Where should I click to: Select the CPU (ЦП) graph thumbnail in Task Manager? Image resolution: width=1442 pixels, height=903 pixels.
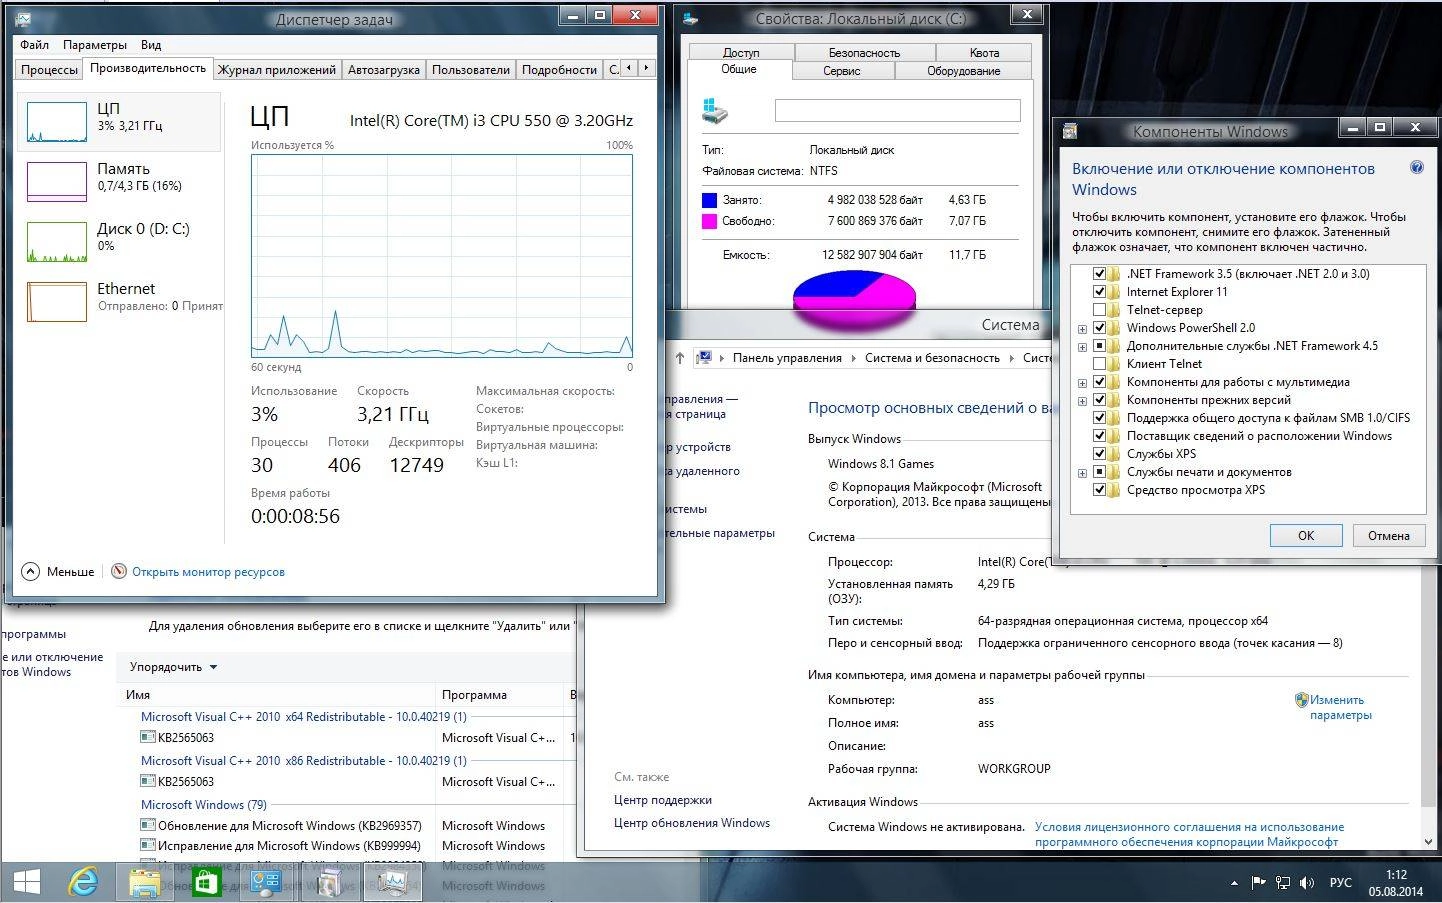pyautogui.click(x=56, y=122)
